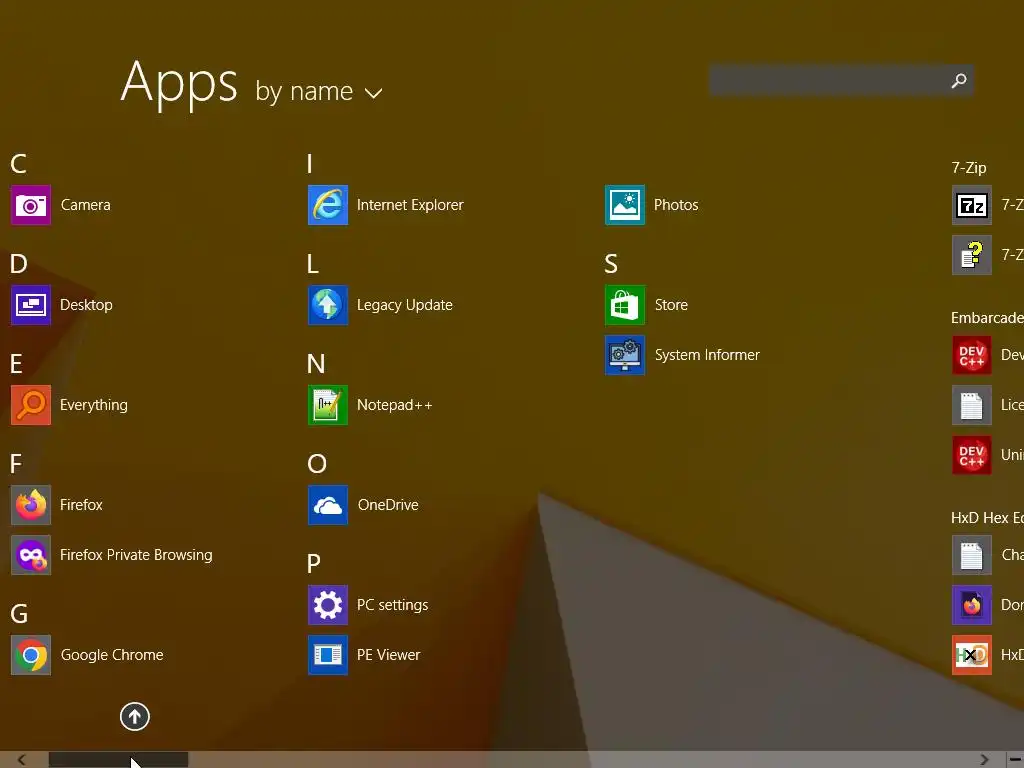Launch the PE Viewer icon
This screenshot has width=1024, height=768.
coord(328,655)
